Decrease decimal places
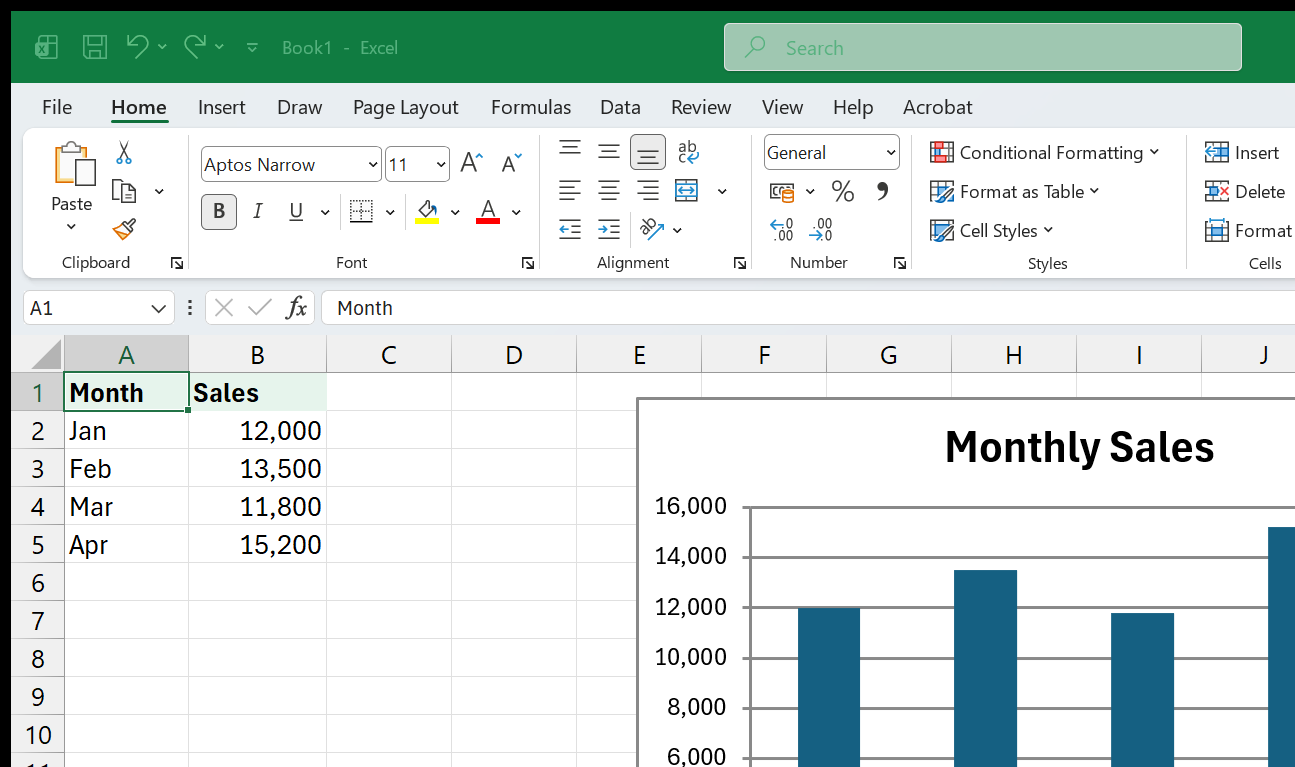Screen dimensions: 1295x767 [x=821, y=230]
